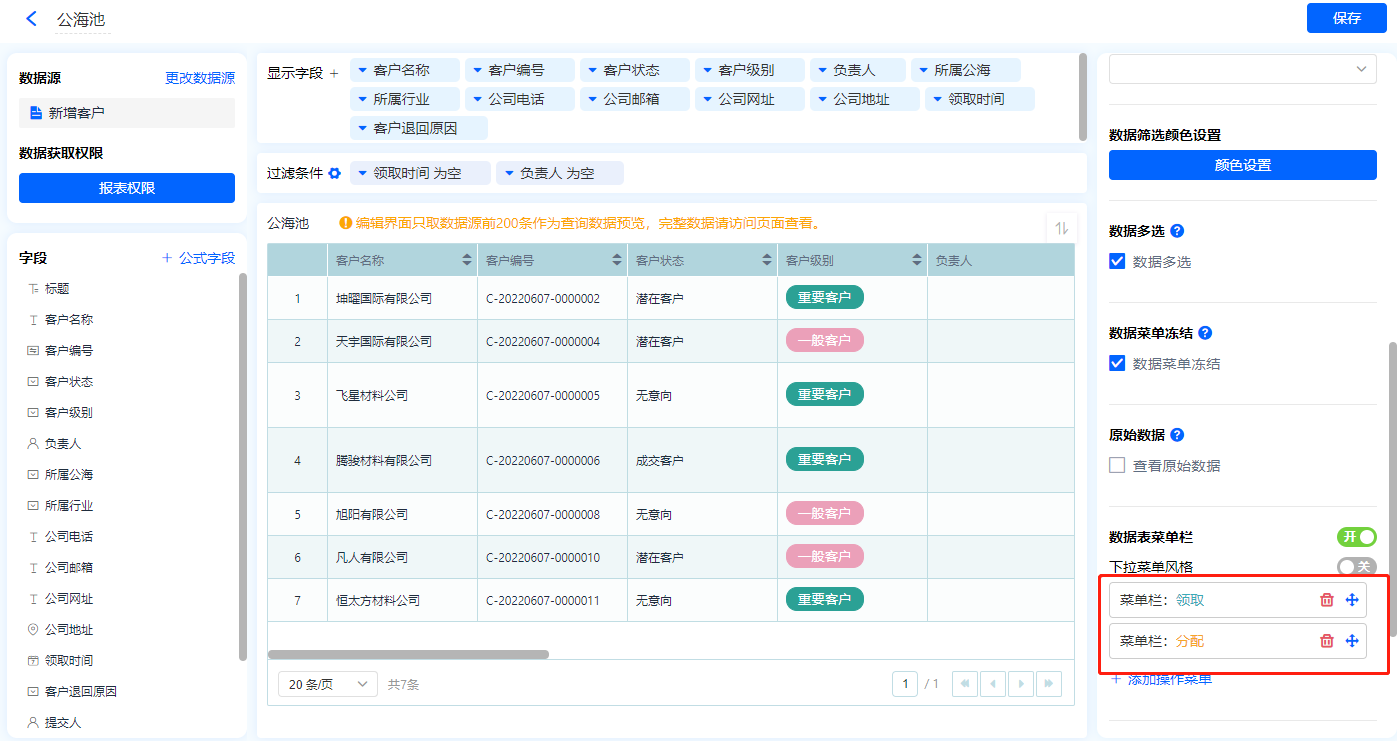Screen dimensions: 1397x741
Task: Delete the 领取 menu bar item
Action: click(1327, 600)
